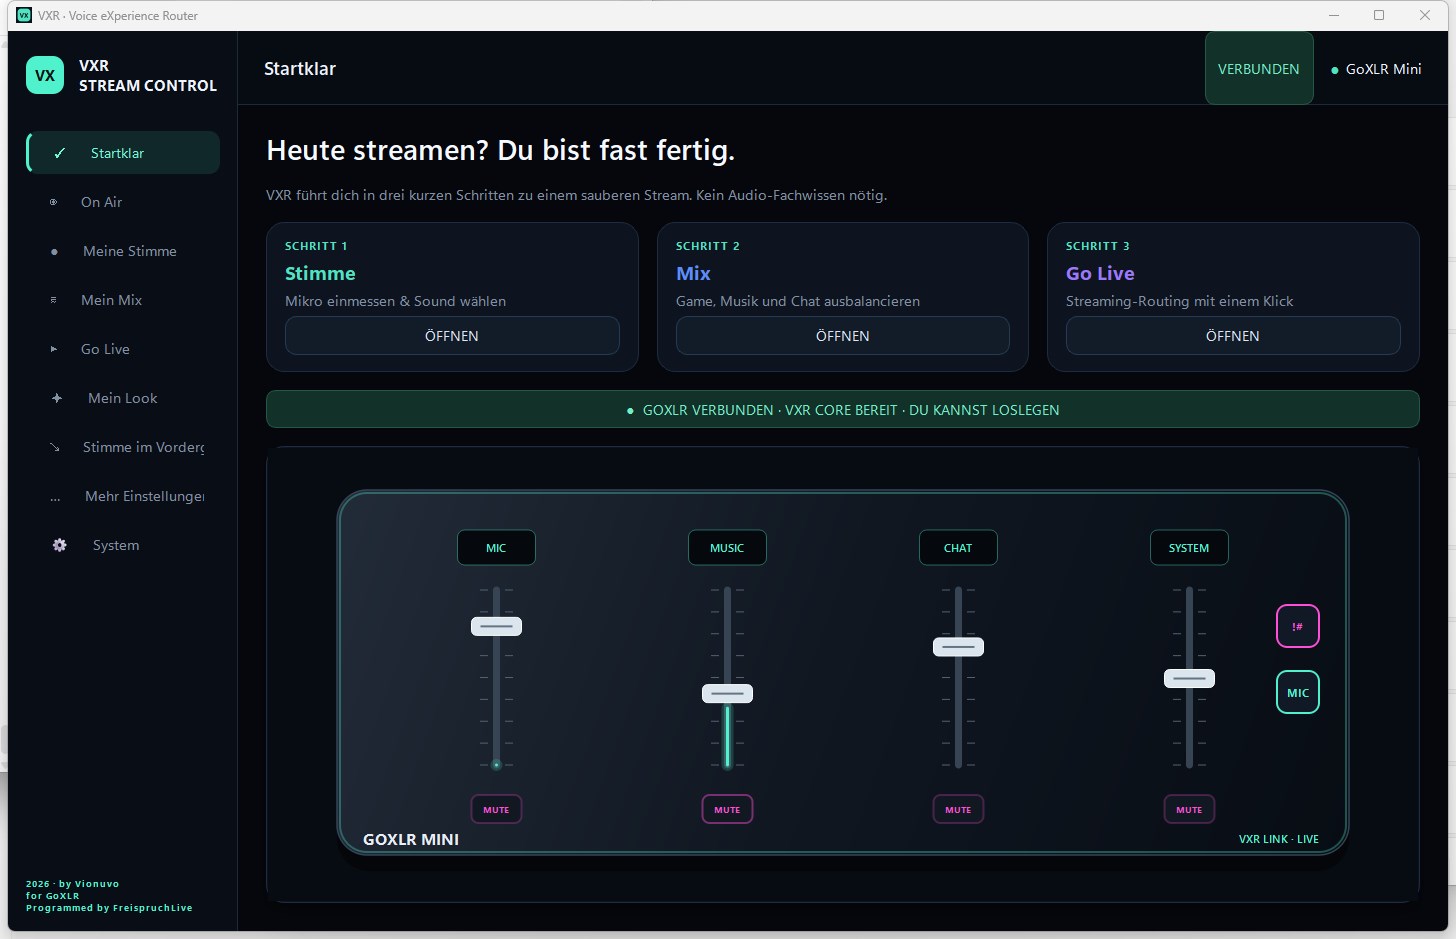Click the play triangle icon beside Go Live

(x=54, y=349)
